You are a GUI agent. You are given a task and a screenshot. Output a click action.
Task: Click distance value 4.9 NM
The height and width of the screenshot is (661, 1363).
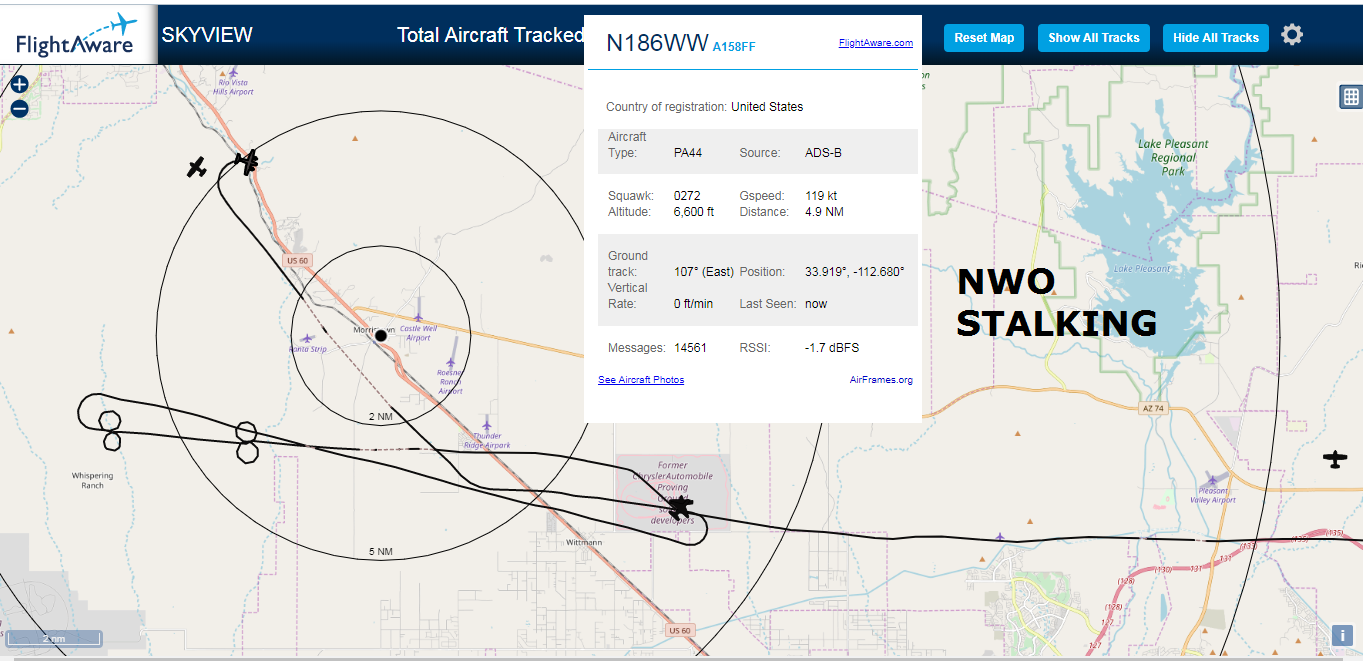coord(824,212)
